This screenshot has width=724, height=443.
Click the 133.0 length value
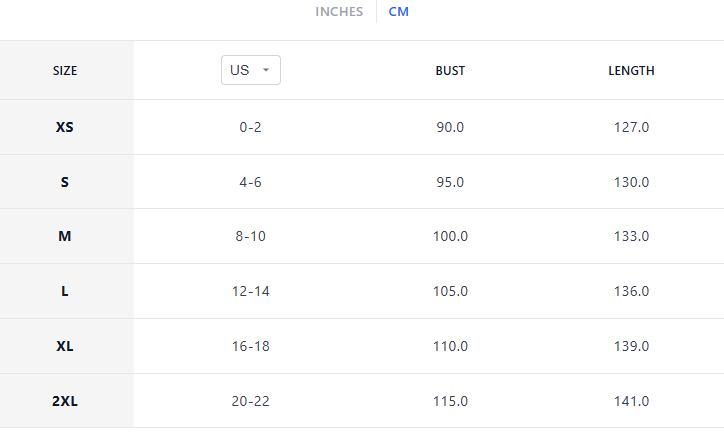pos(631,236)
